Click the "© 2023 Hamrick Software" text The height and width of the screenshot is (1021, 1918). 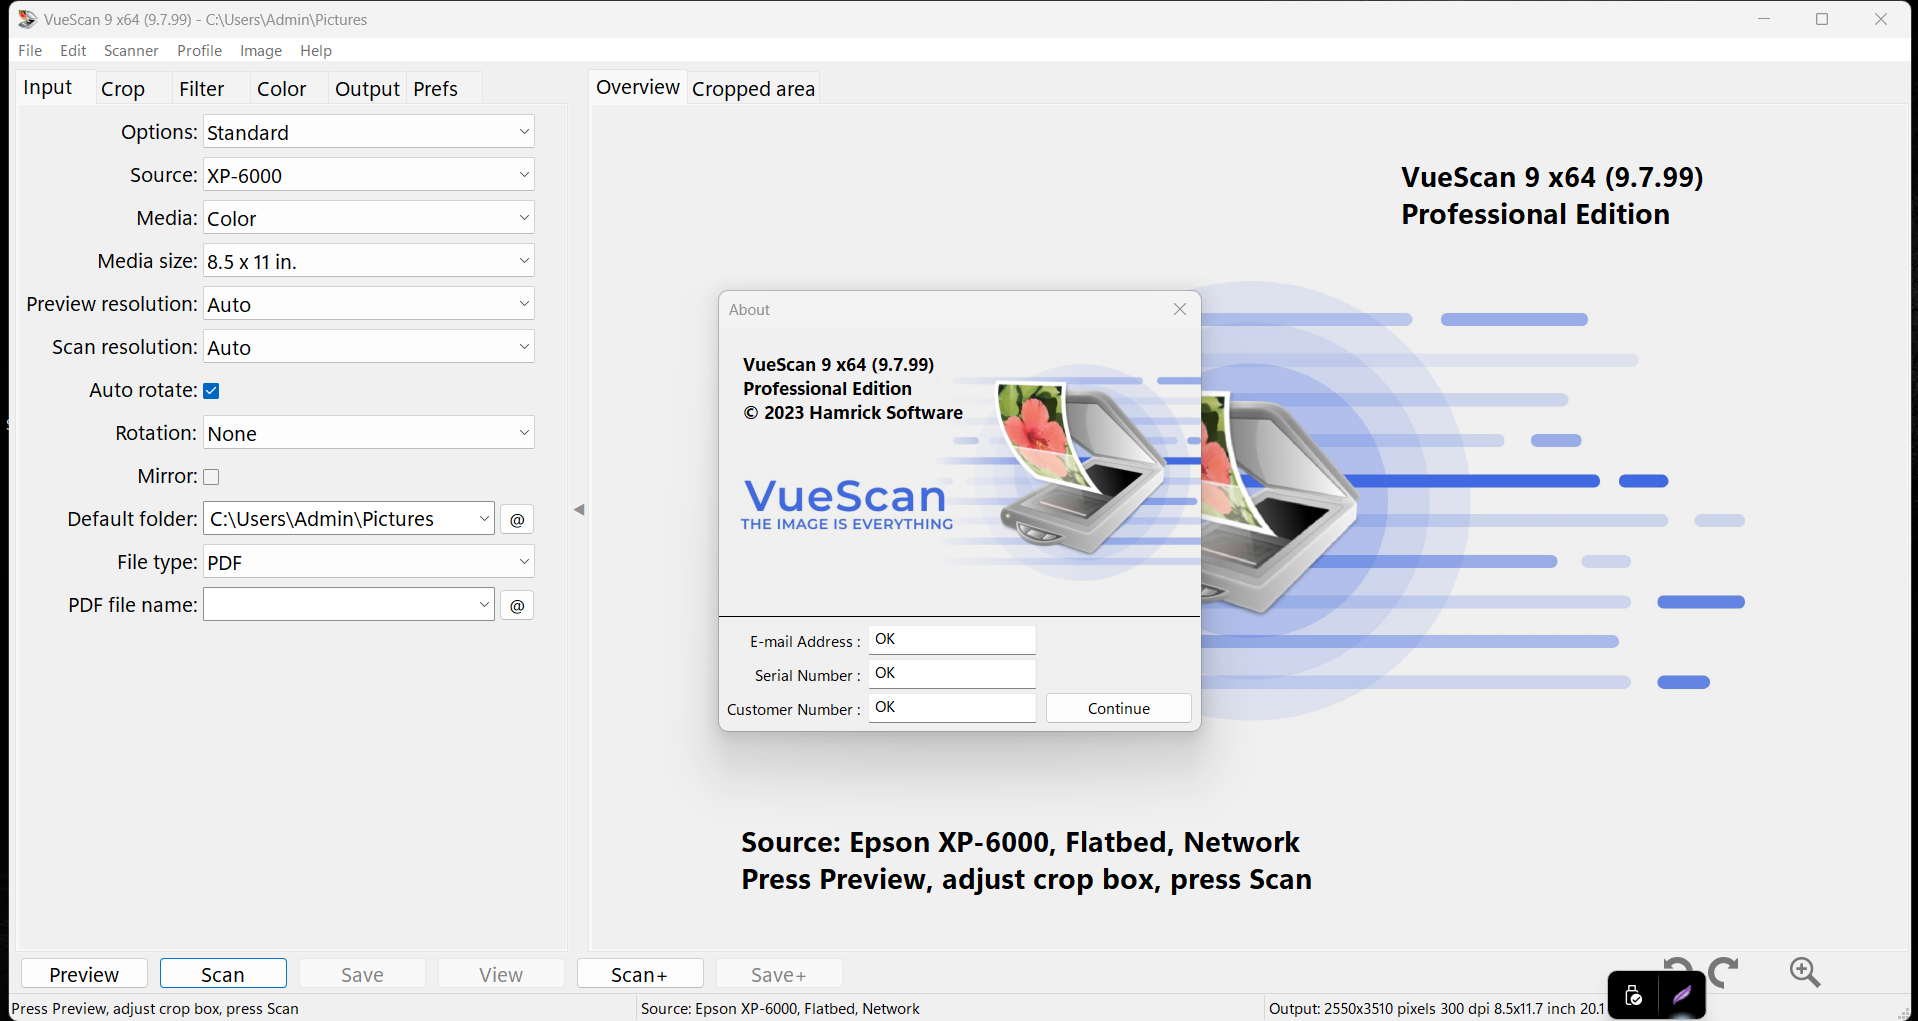point(853,413)
